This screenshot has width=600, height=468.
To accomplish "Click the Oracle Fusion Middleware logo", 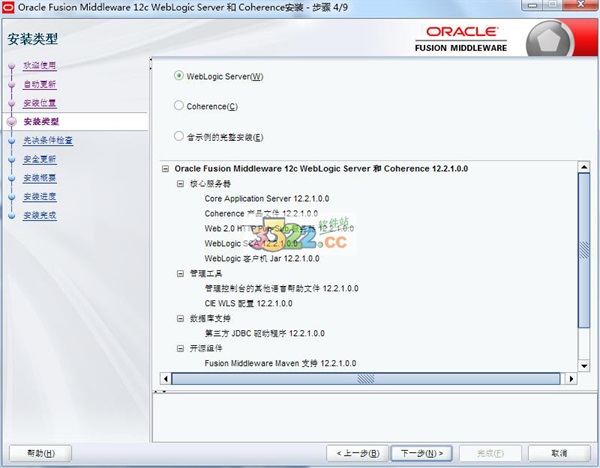I will coord(461,39).
